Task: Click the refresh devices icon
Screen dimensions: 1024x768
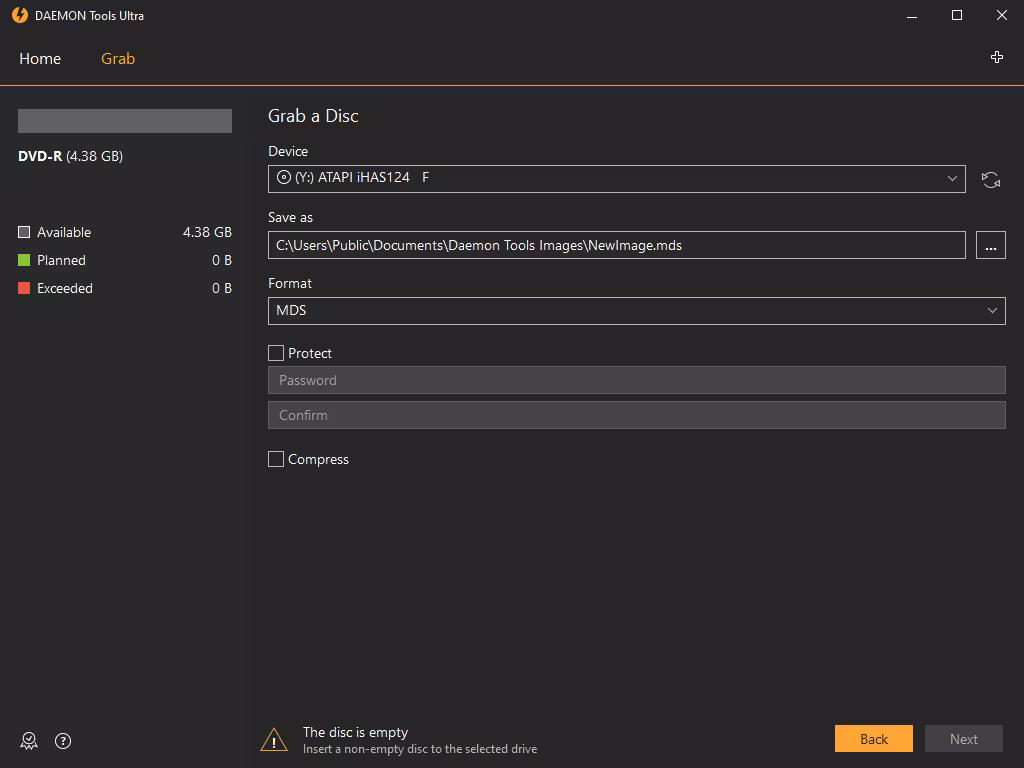Action: tap(990, 180)
